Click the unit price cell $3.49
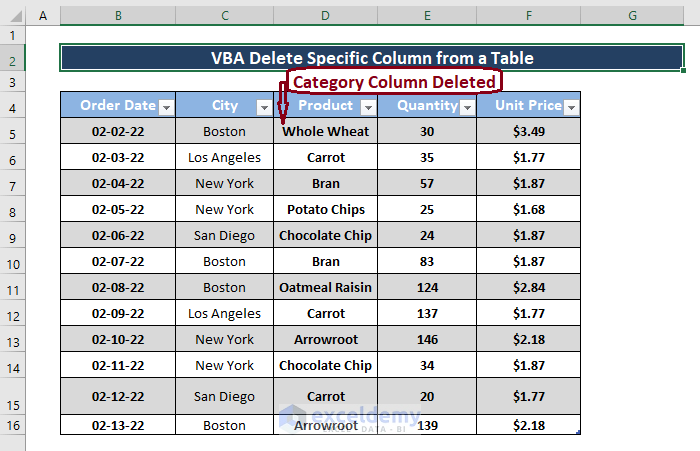The height and width of the screenshot is (451, 700). 528,131
